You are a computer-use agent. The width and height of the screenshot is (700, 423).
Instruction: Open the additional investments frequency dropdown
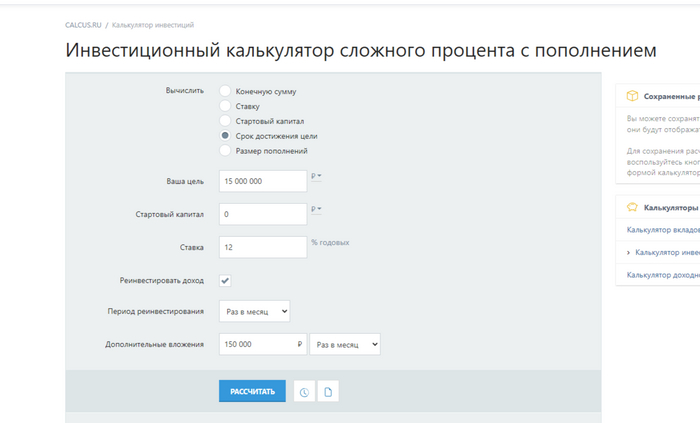click(x=345, y=344)
